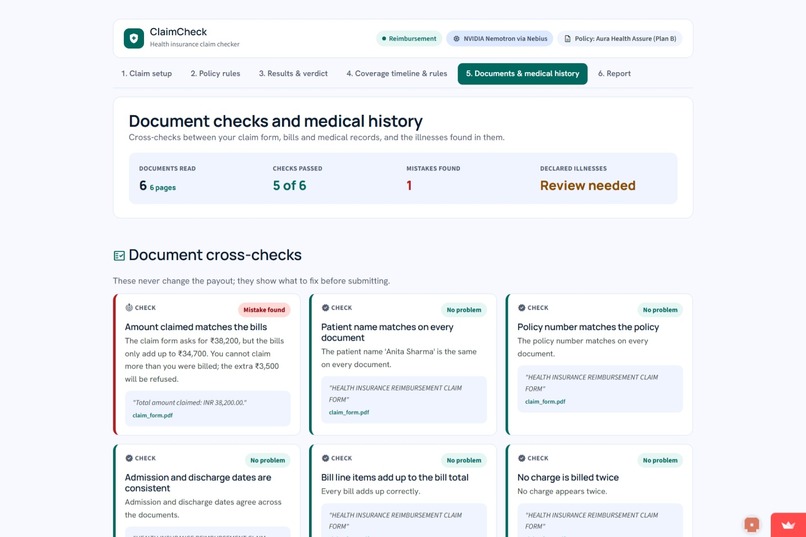Click the Document cross-checks heading
806x537 pixels.
coord(215,255)
